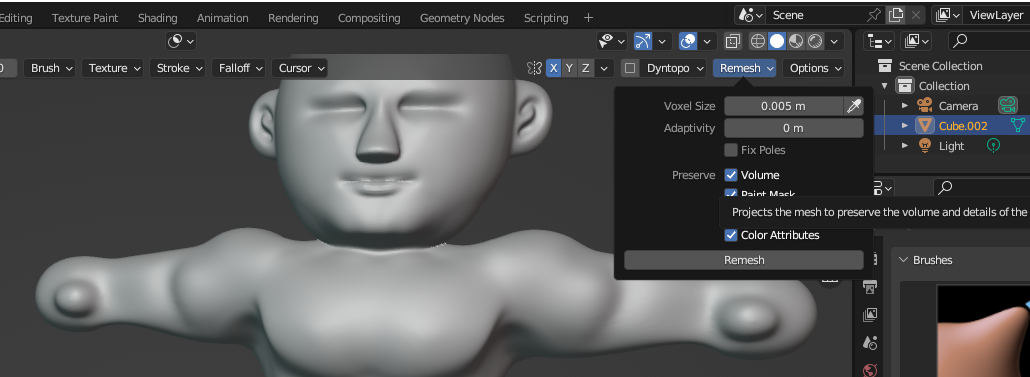The width and height of the screenshot is (1030, 377).
Task: Click the Remesh button in popover
Action: (x=744, y=260)
